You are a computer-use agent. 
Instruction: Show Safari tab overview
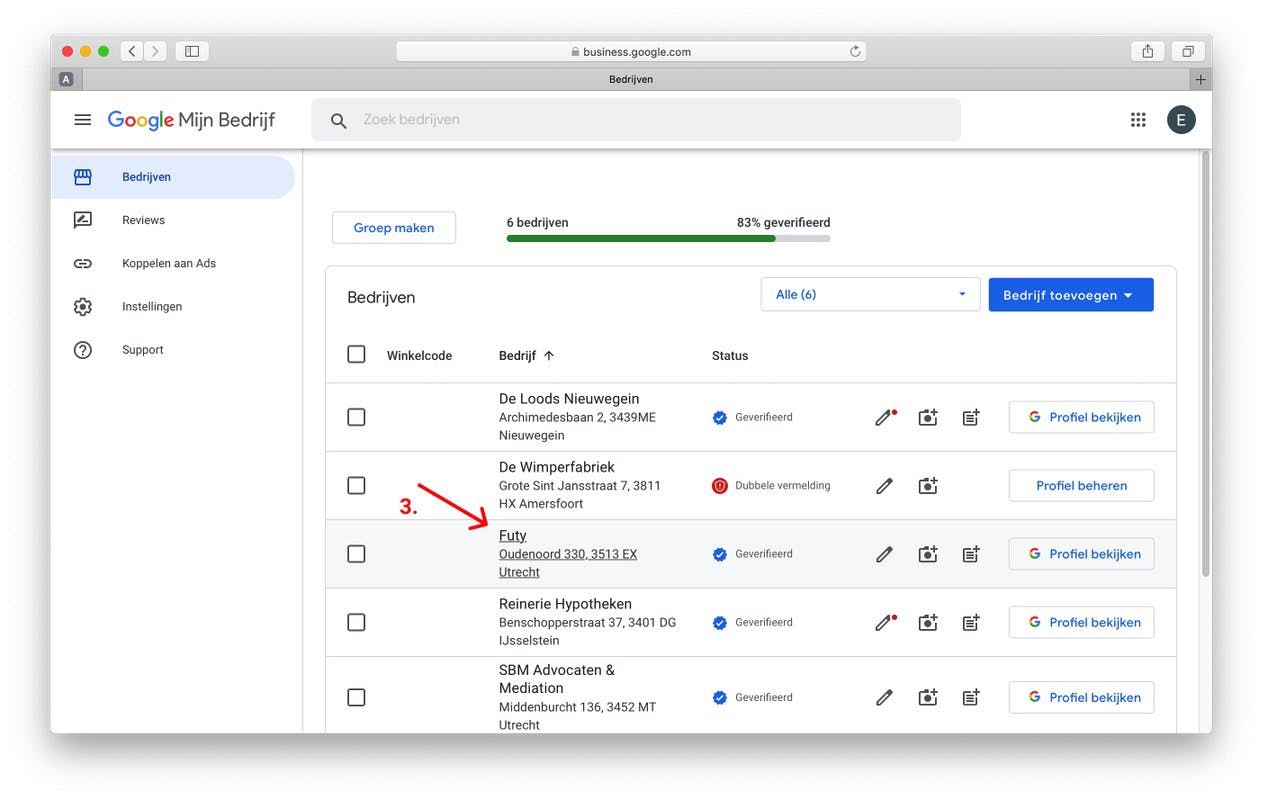1188,51
